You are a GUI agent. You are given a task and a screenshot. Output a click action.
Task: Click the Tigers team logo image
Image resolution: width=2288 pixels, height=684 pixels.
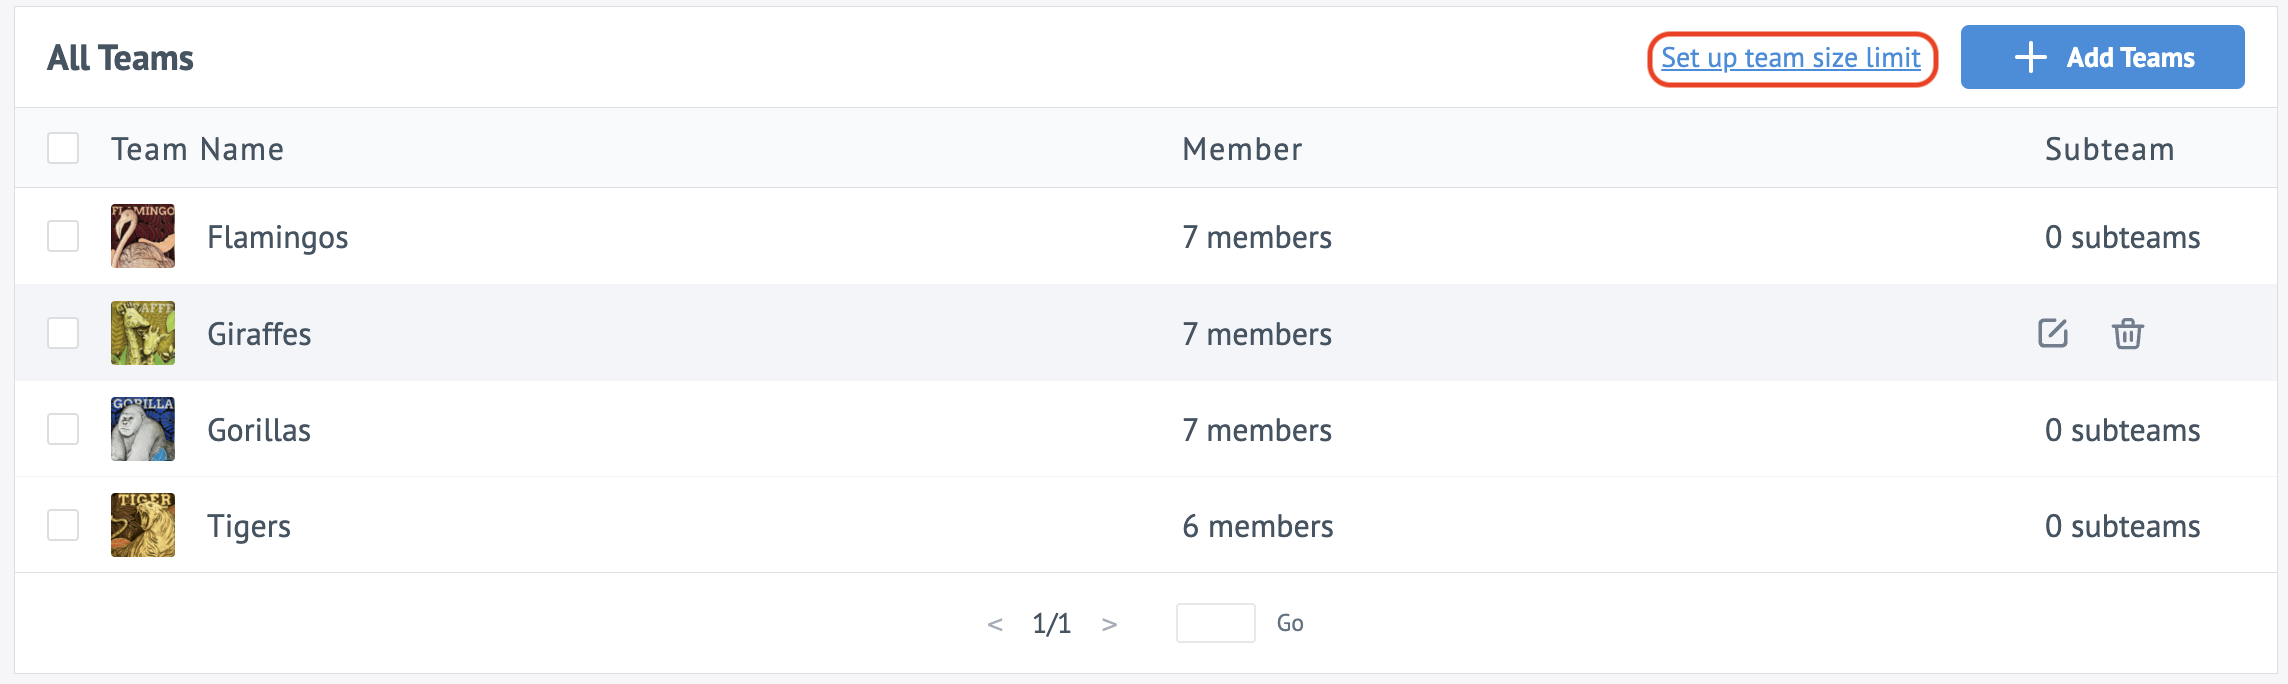(x=143, y=525)
